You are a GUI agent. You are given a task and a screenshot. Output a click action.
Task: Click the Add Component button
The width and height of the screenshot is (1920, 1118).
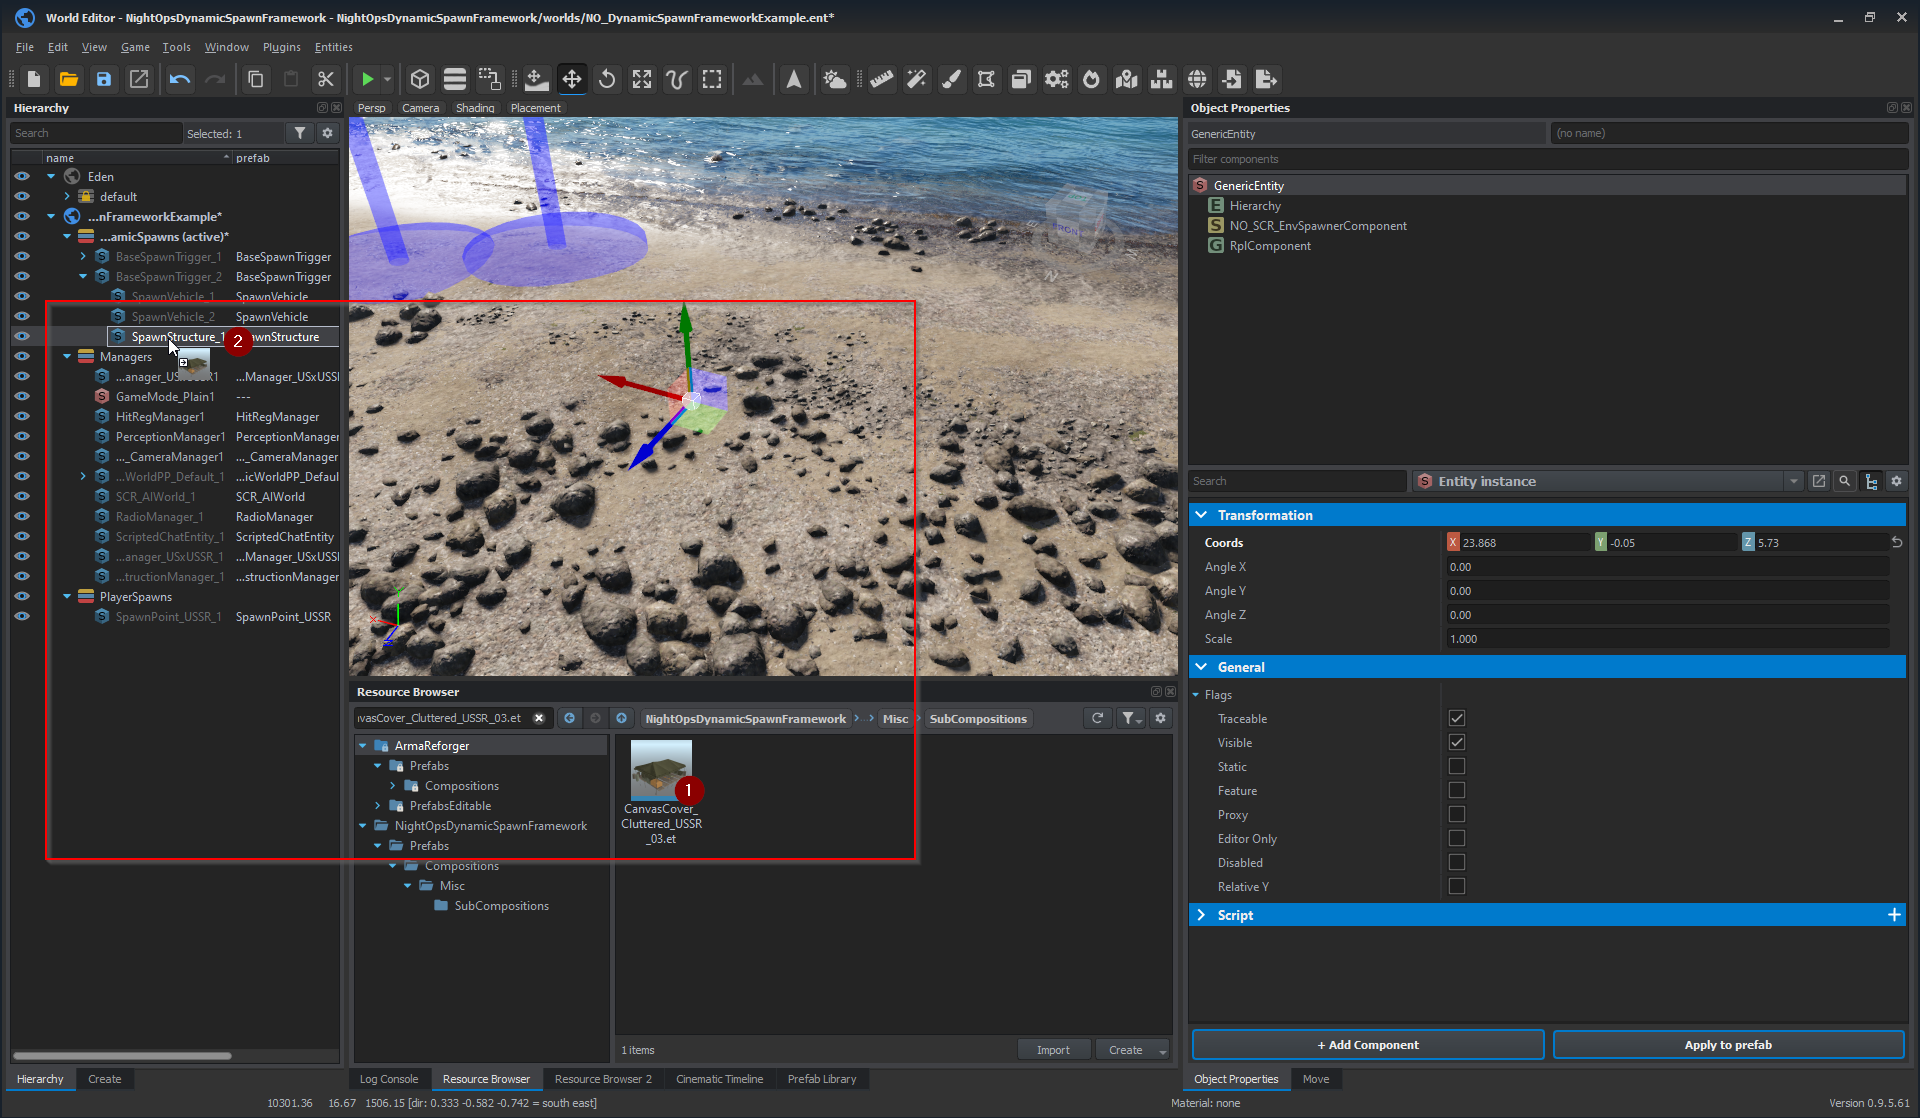tap(1367, 1045)
